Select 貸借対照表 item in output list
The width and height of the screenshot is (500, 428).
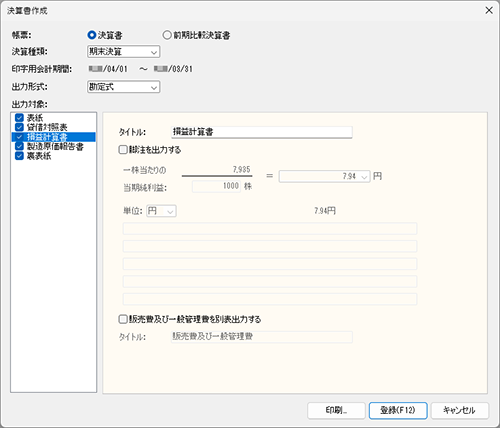(47, 127)
